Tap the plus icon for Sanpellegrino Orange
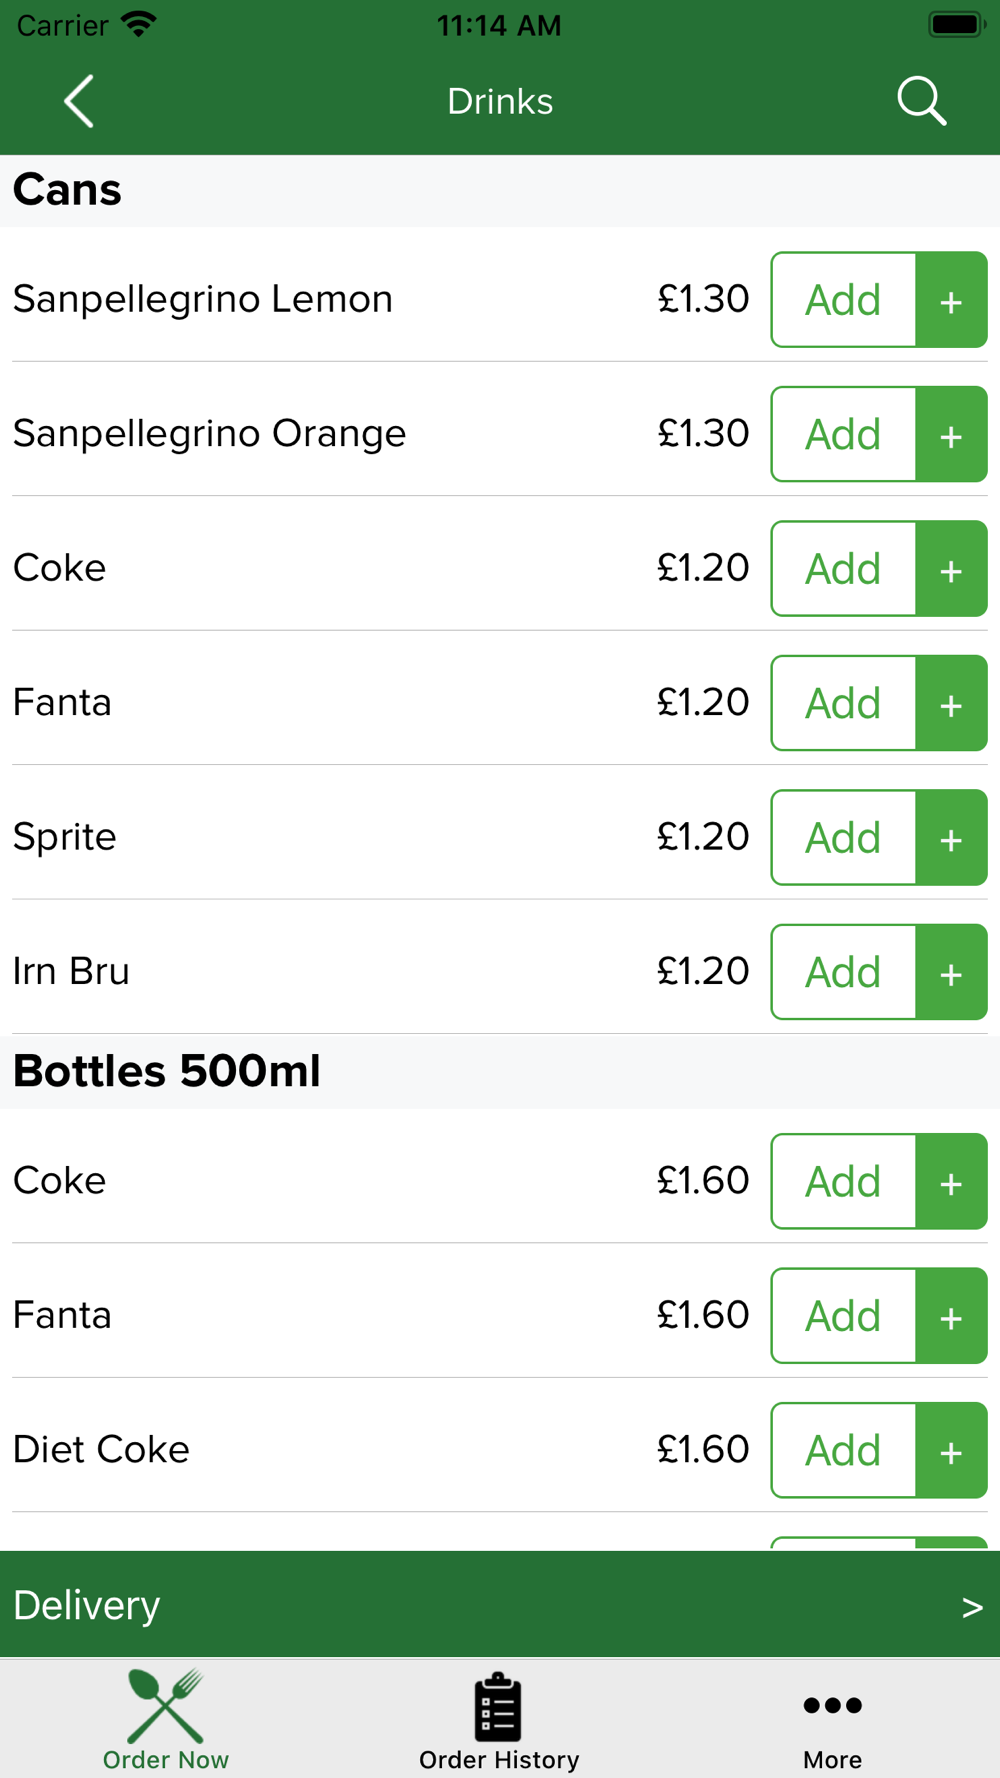 click(951, 434)
